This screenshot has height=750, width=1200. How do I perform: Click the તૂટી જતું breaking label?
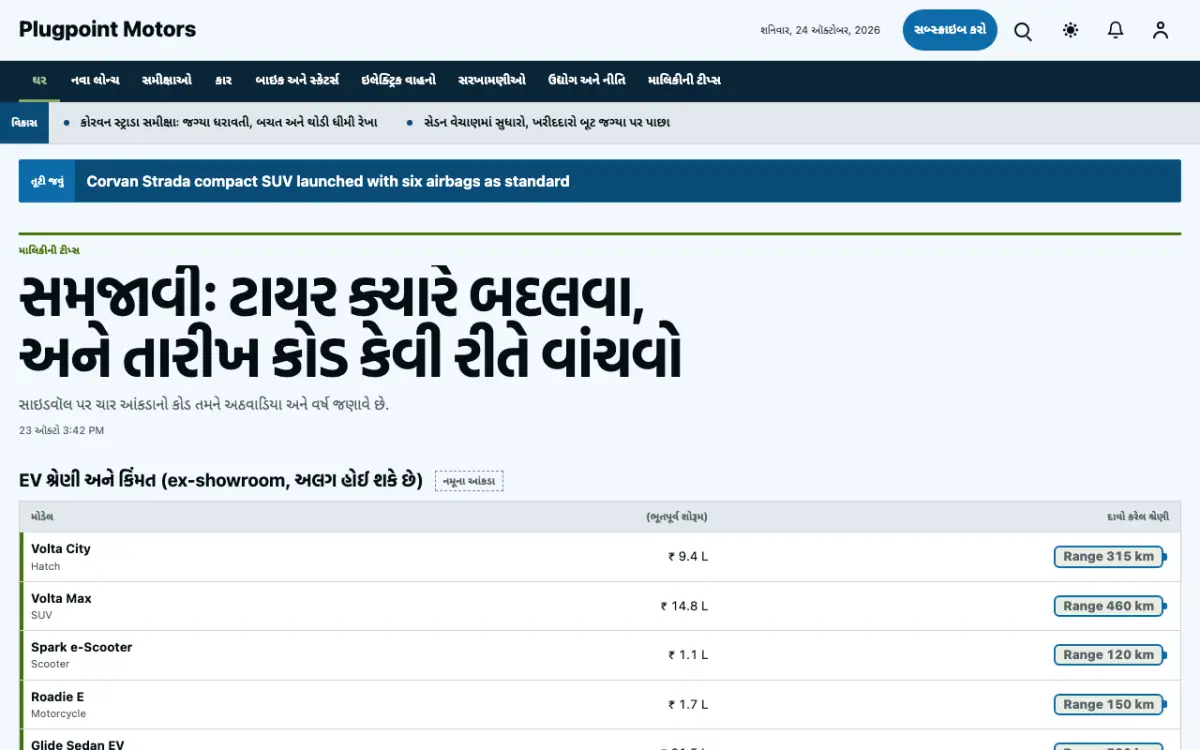(47, 181)
